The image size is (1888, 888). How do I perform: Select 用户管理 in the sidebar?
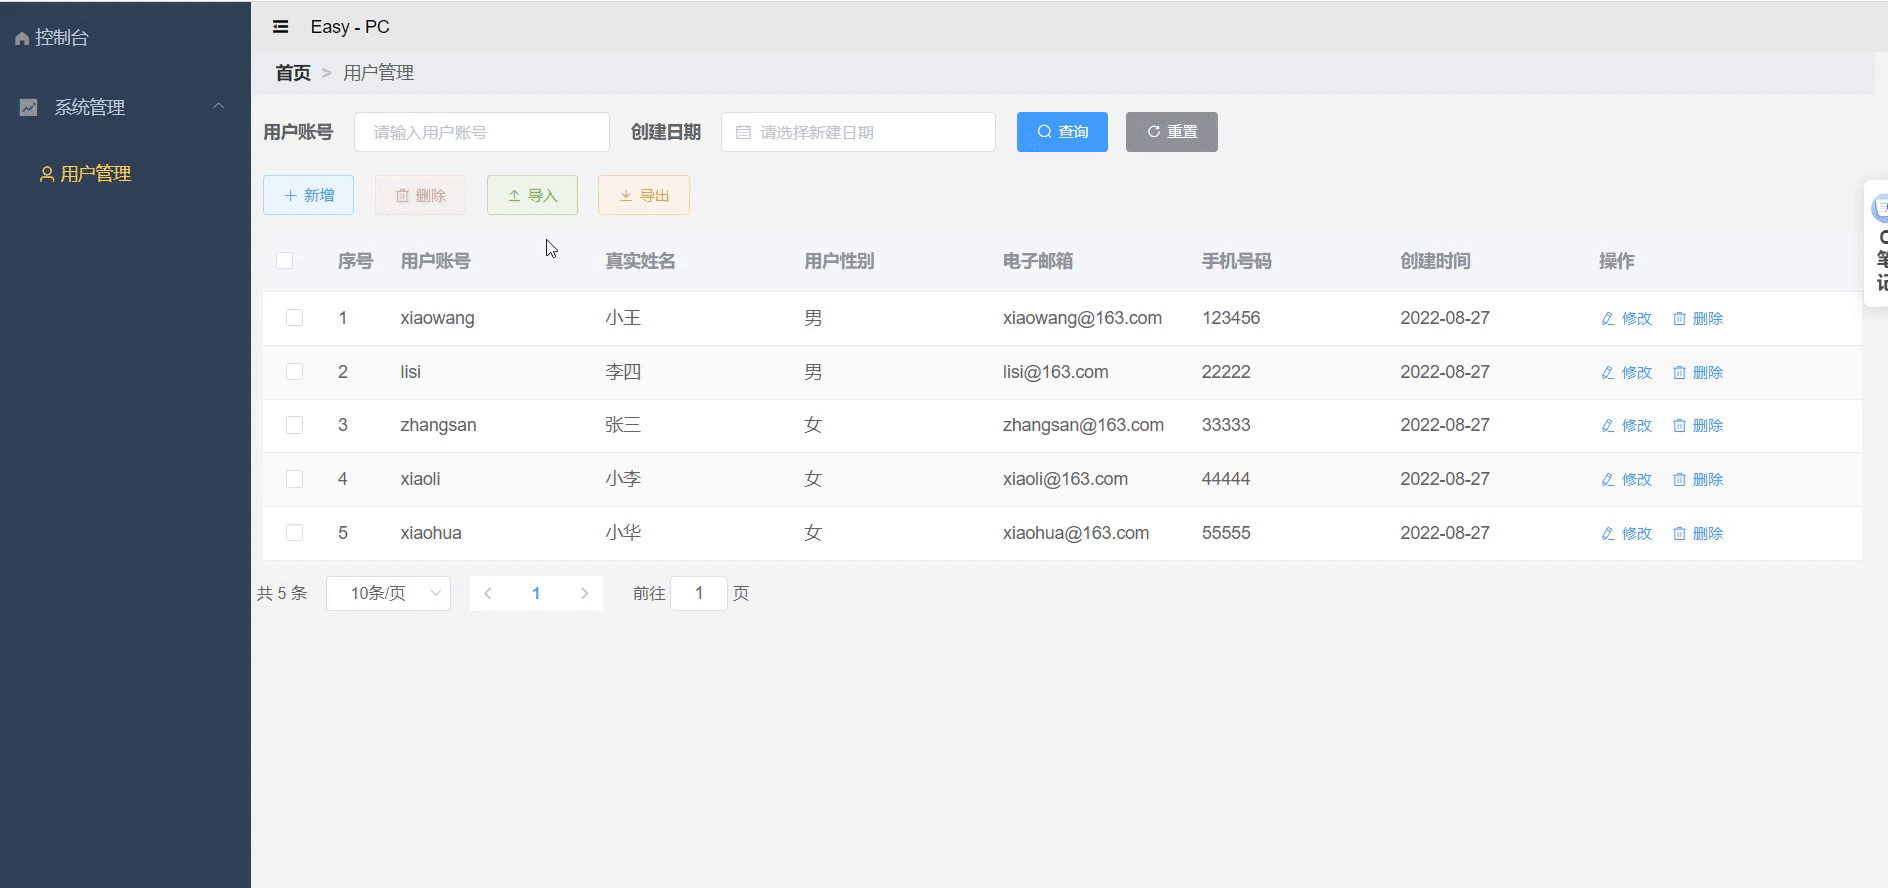pyautogui.click(x=85, y=174)
